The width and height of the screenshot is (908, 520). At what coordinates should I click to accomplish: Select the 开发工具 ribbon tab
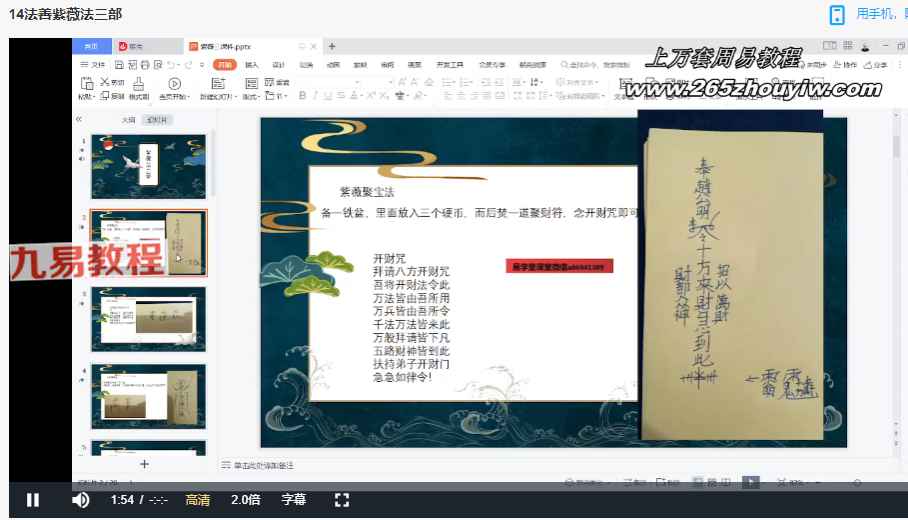450,65
